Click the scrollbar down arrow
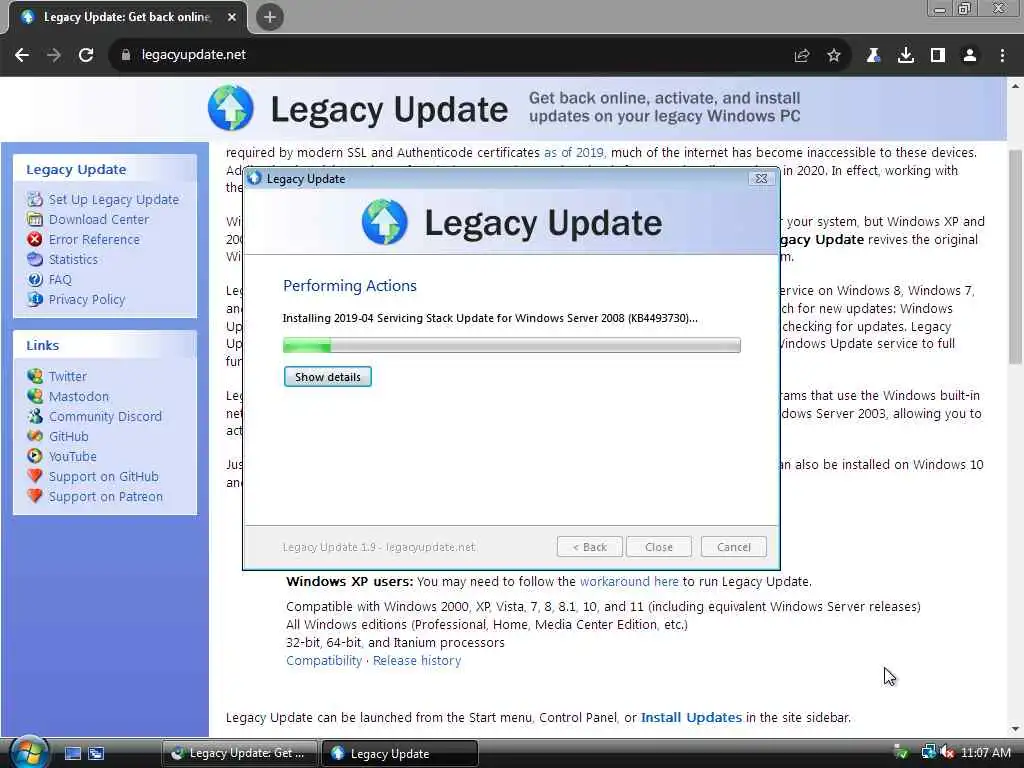1024x768 pixels. click(1015, 729)
